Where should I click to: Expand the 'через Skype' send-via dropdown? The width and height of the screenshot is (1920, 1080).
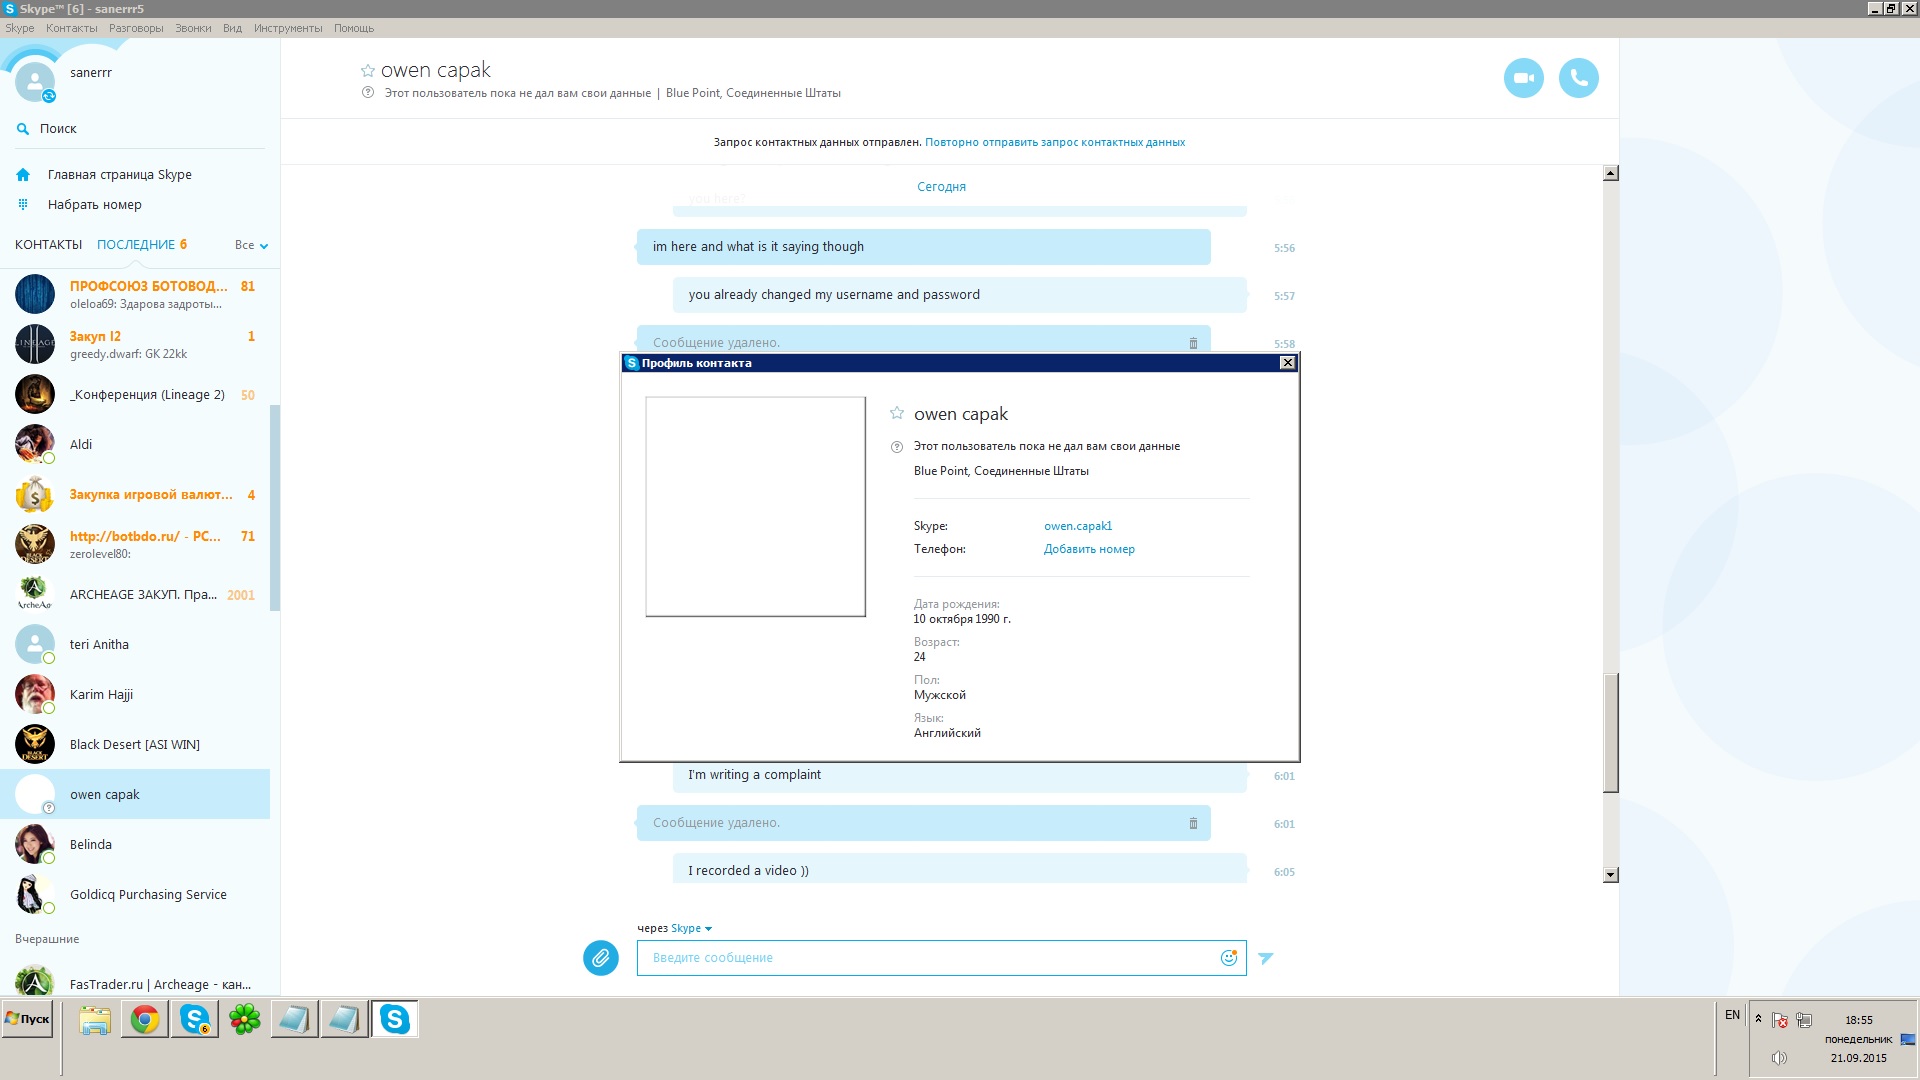click(691, 928)
